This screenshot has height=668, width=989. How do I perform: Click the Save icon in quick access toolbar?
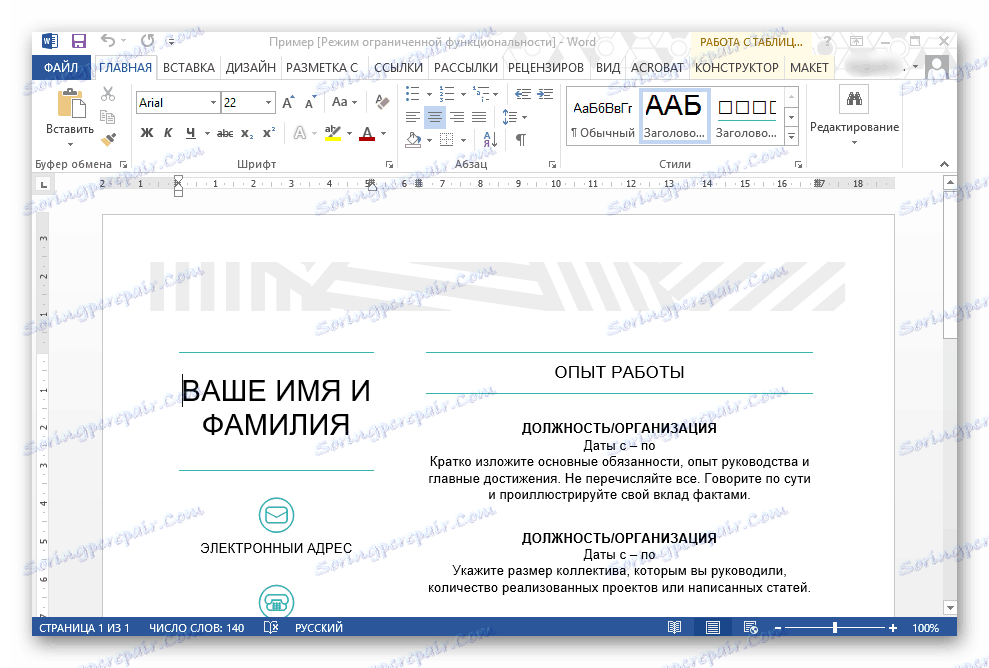(79, 42)
